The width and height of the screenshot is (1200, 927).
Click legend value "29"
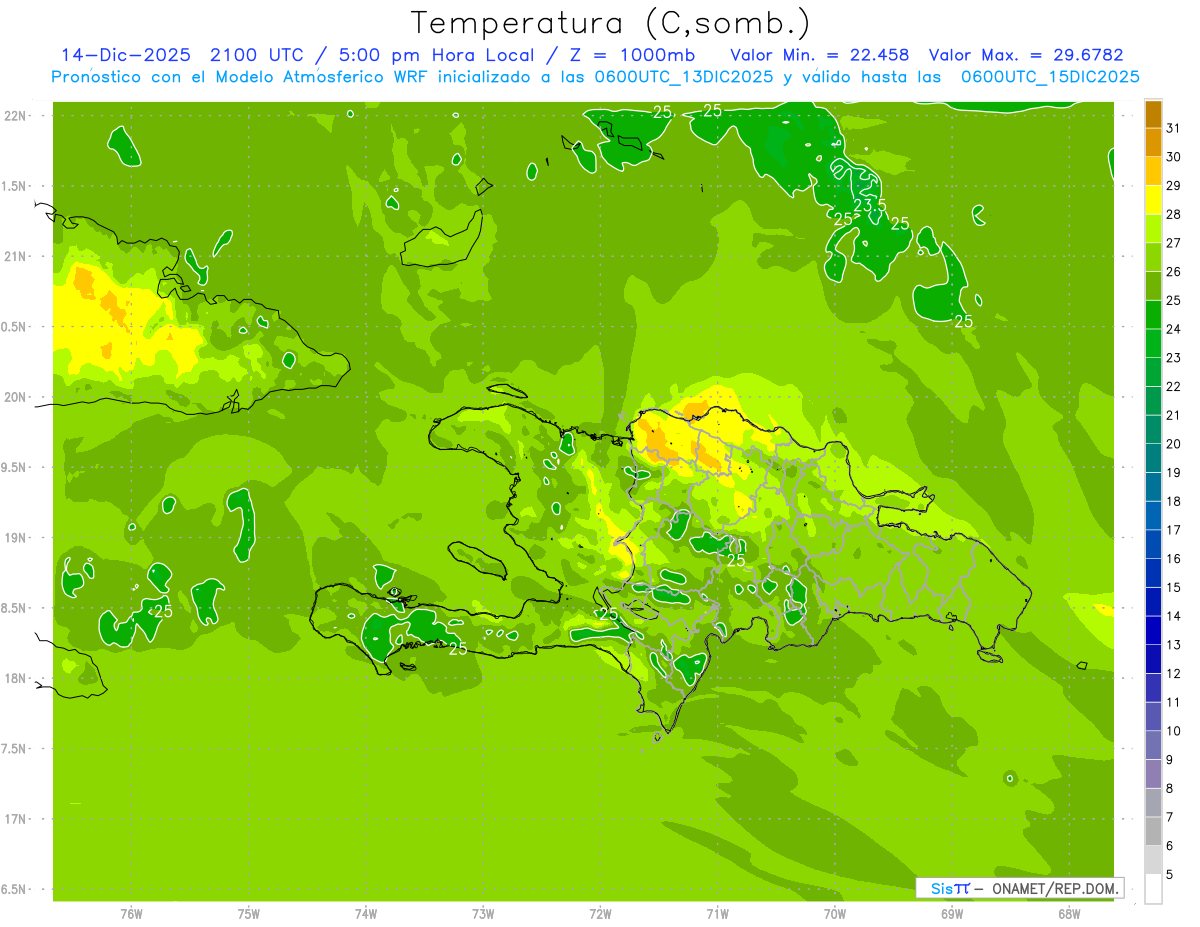point(1174,186)
